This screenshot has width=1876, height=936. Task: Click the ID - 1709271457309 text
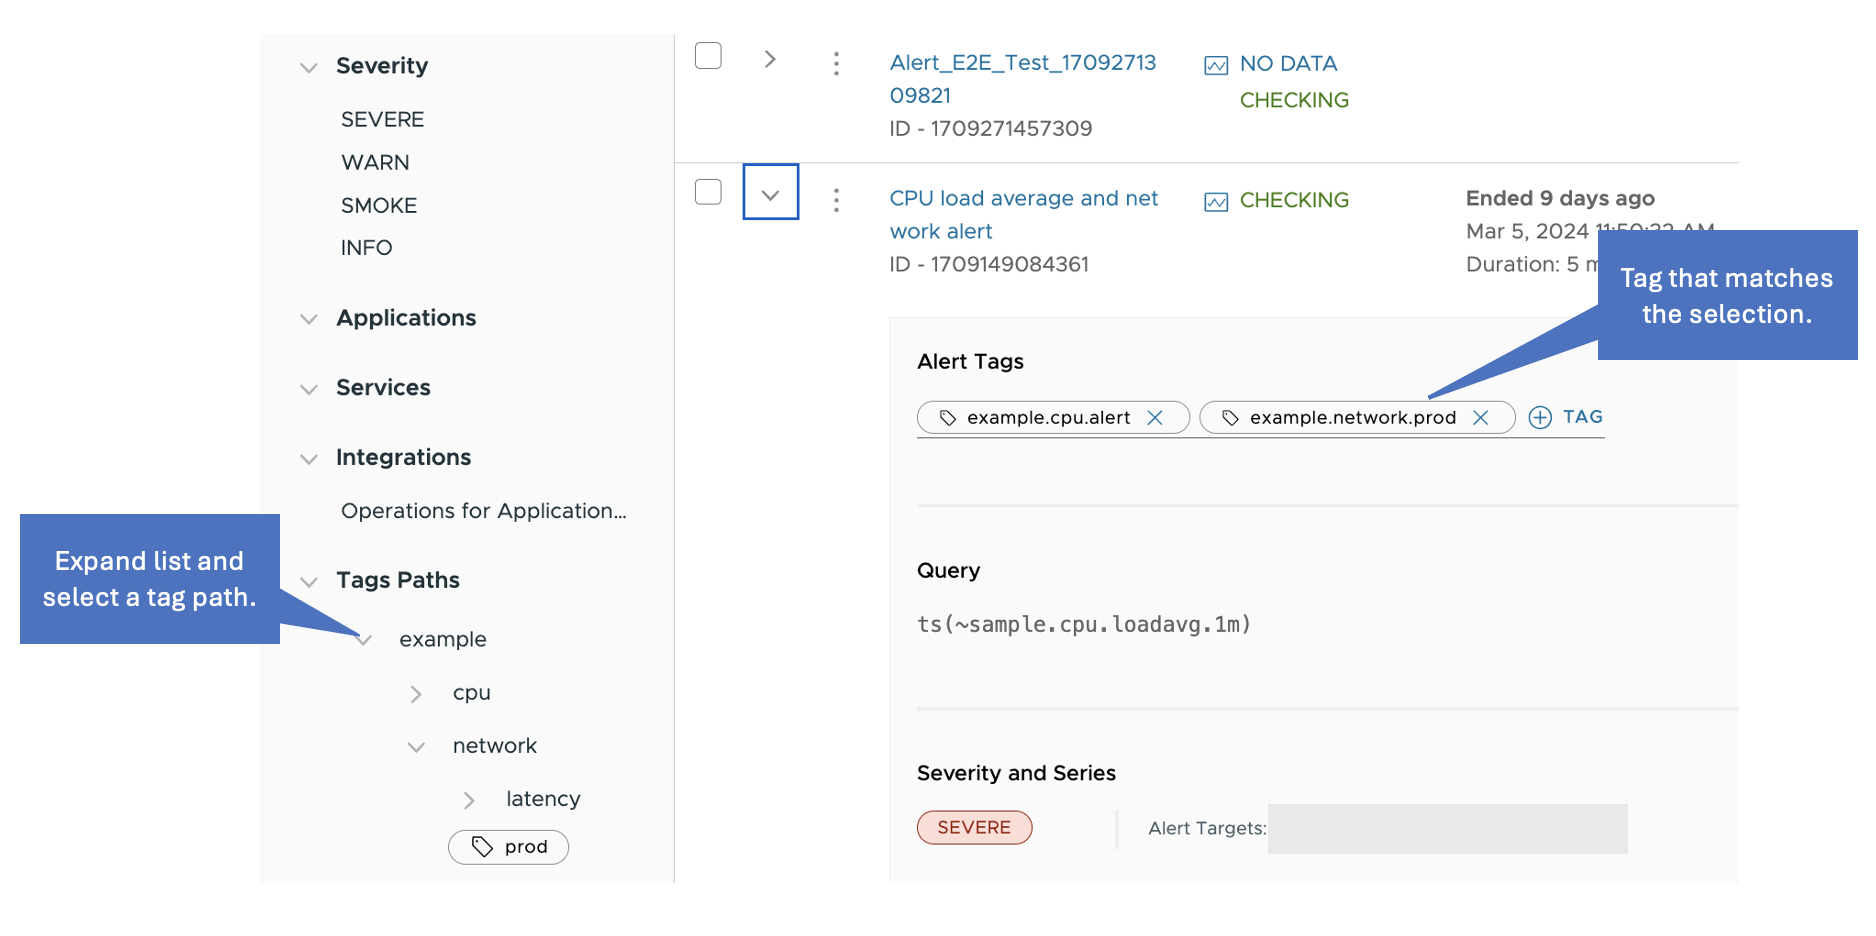pyautogui.click(x=991, y=129)
